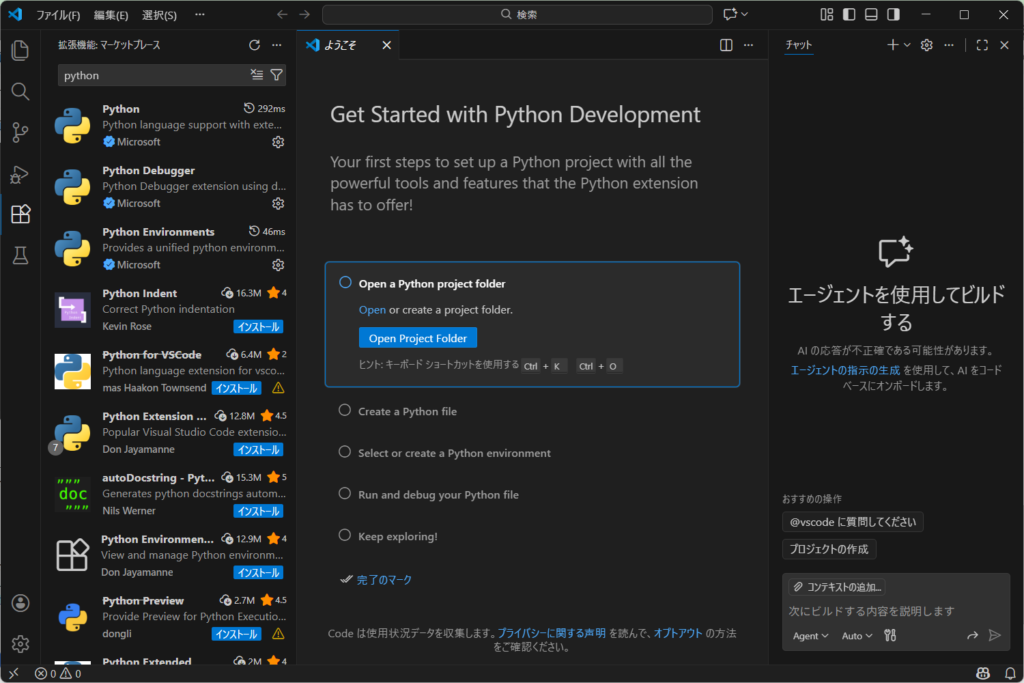Open the 選択(S) menu

pyautogui.click(x=159, y=15)
